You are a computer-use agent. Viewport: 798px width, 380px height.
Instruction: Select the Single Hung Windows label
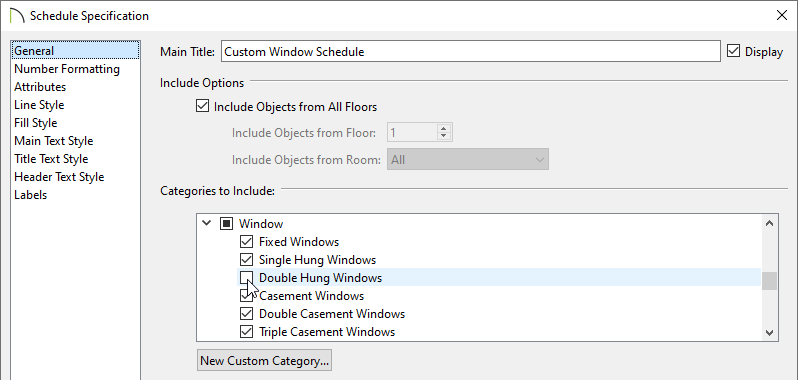[318, 260]
